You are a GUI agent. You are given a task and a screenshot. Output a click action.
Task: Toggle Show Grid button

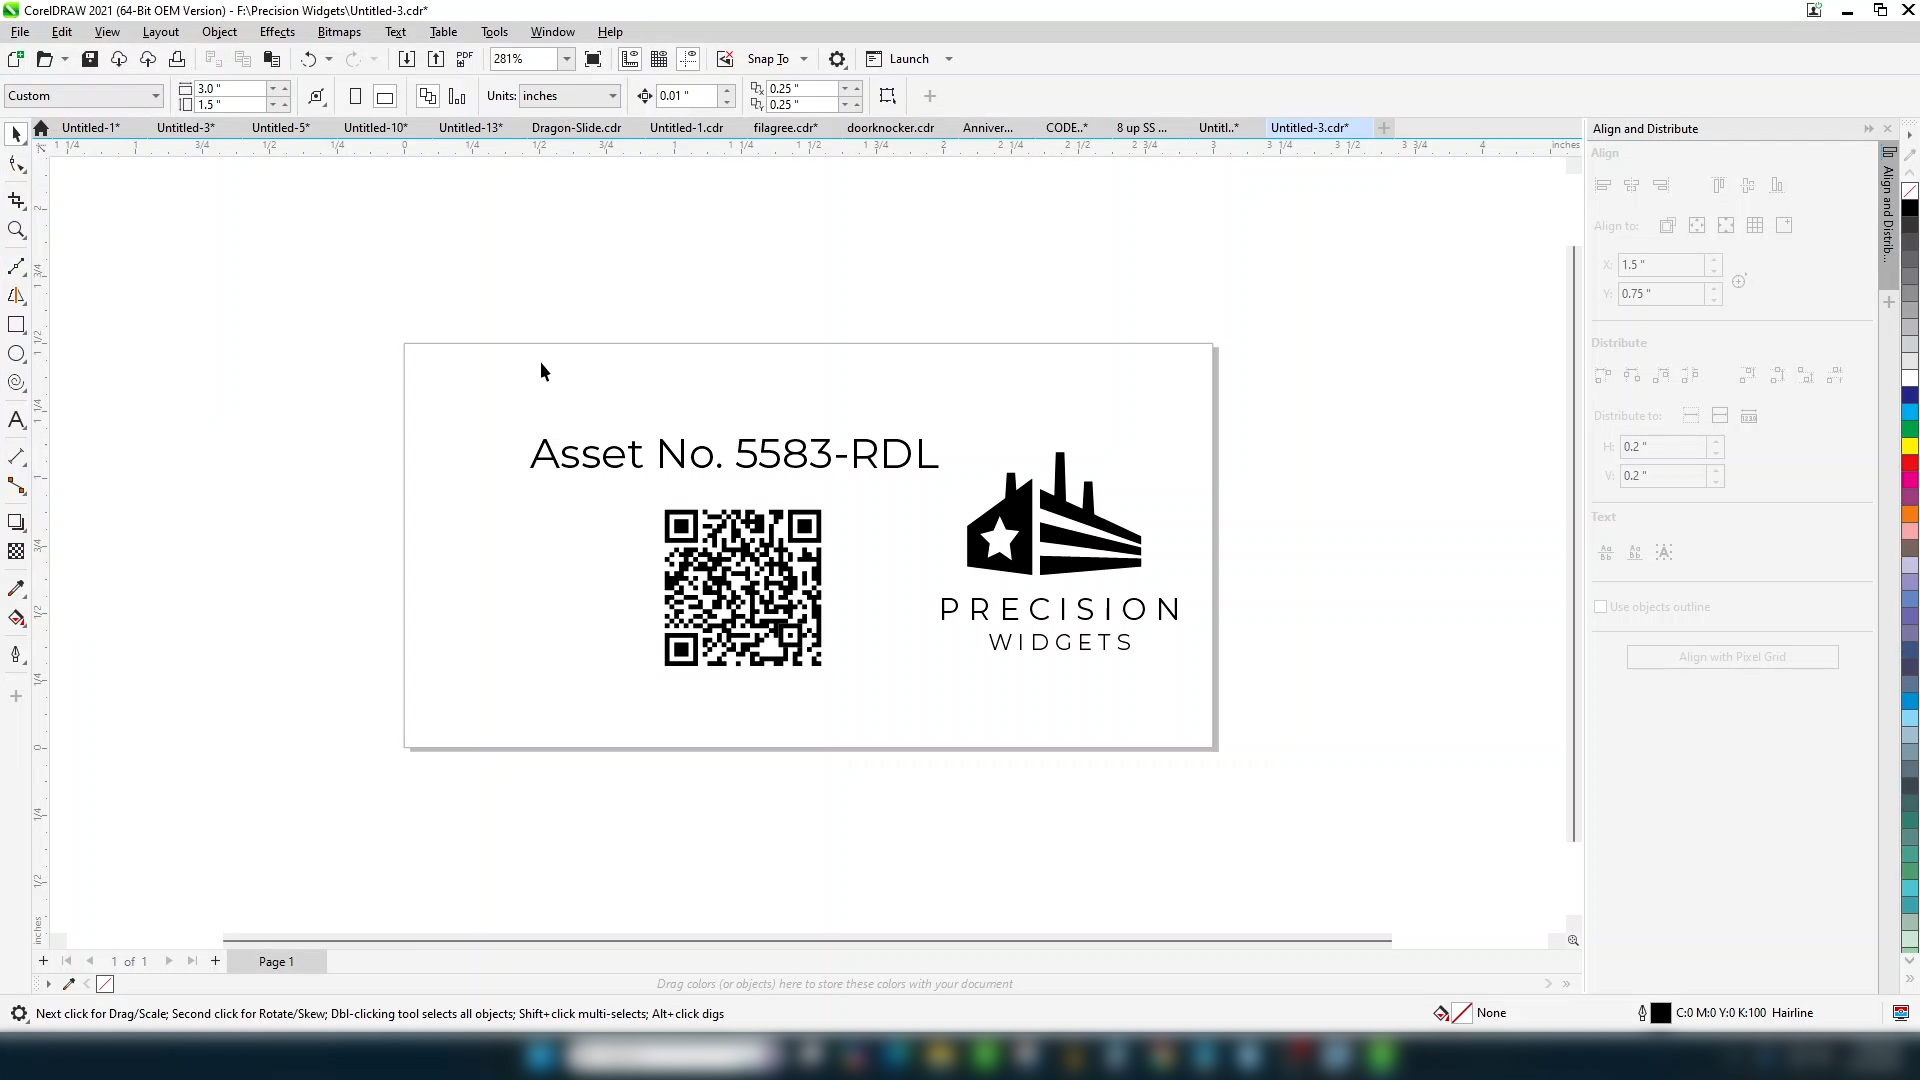click(659, 59)
